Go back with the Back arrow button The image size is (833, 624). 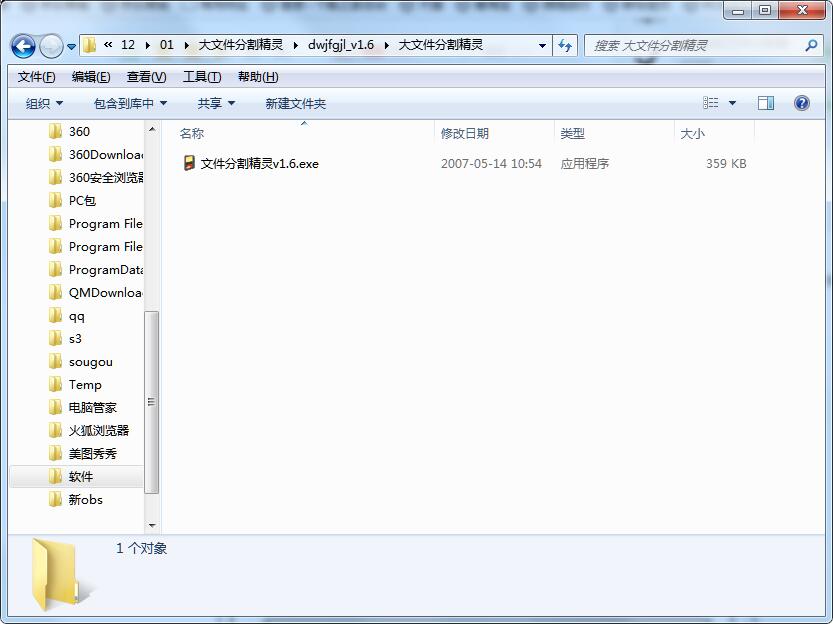tap(23, 46)
